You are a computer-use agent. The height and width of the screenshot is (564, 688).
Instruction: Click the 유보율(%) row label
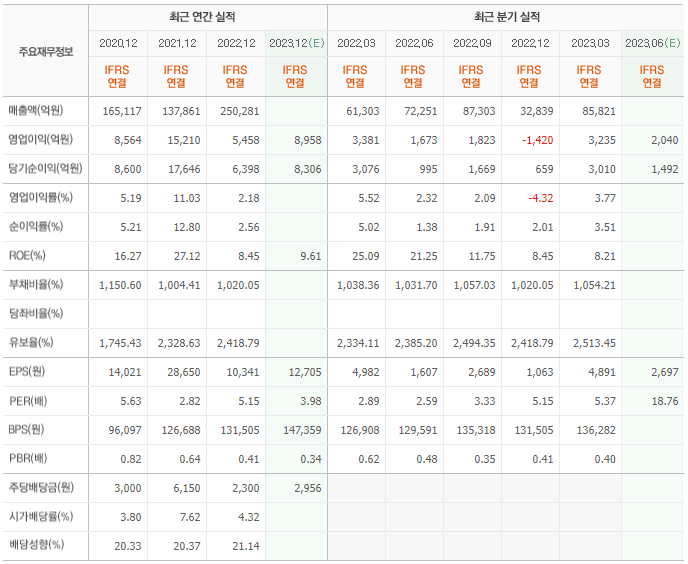31,342
